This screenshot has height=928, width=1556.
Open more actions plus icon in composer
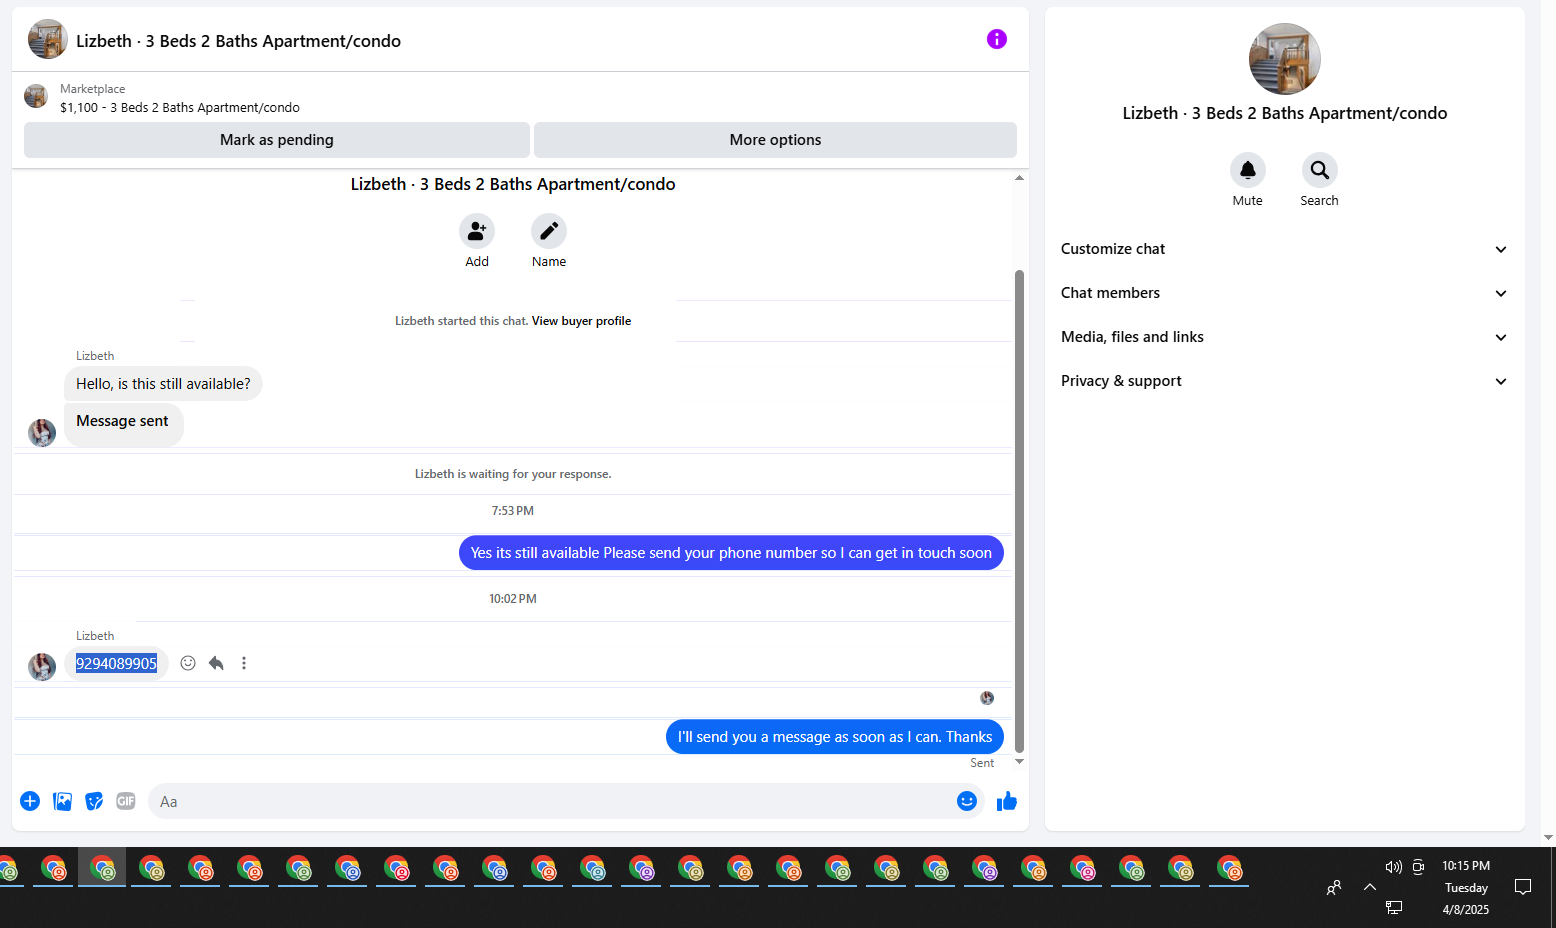(30, 801)
